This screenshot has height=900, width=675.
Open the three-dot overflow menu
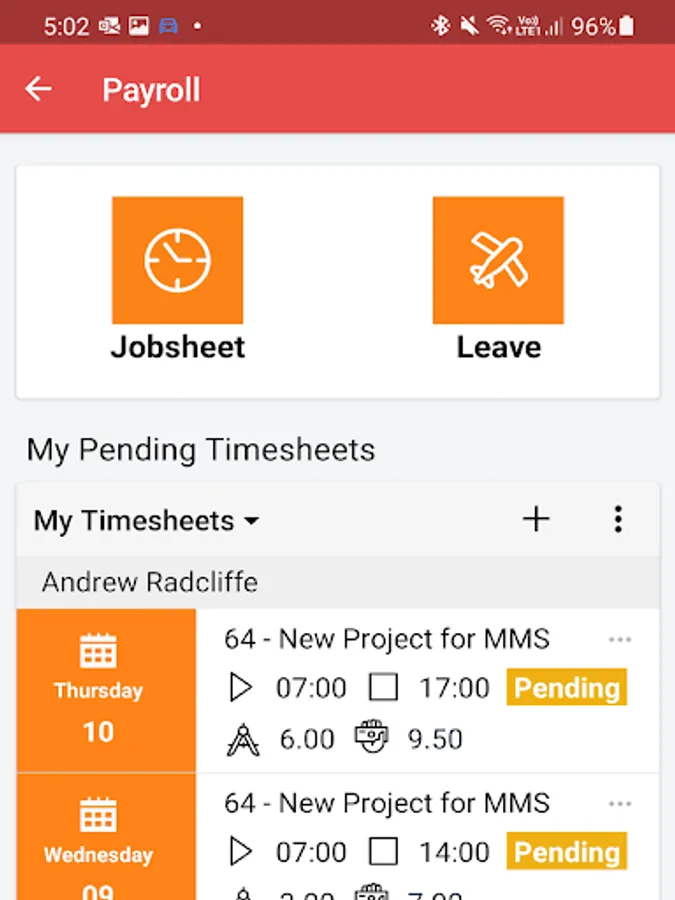pyautogui.click(x=618, y=519)
